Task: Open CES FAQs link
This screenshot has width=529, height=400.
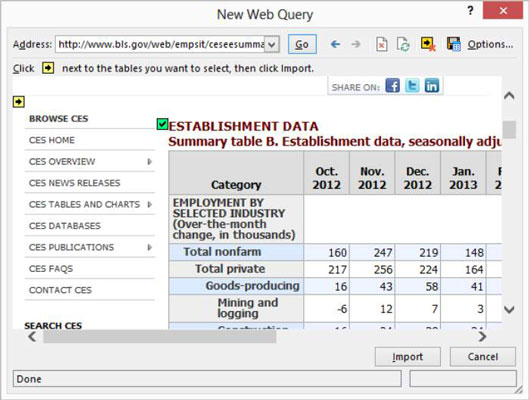Action: [x=51, y=269]
